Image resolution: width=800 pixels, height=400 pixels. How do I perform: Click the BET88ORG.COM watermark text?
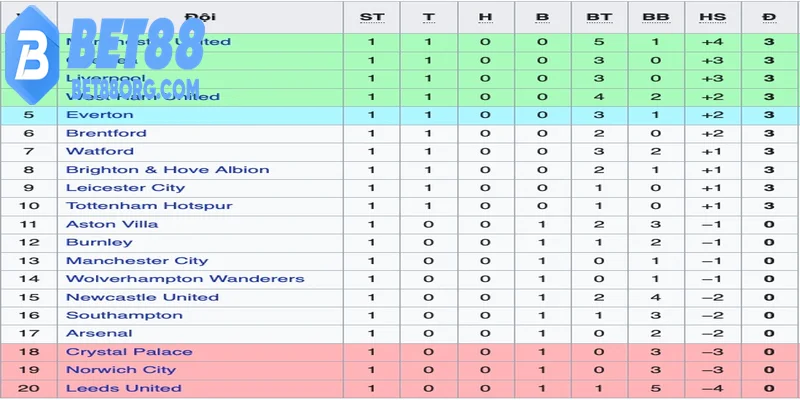pyautogui.click(x=135, y=89)
